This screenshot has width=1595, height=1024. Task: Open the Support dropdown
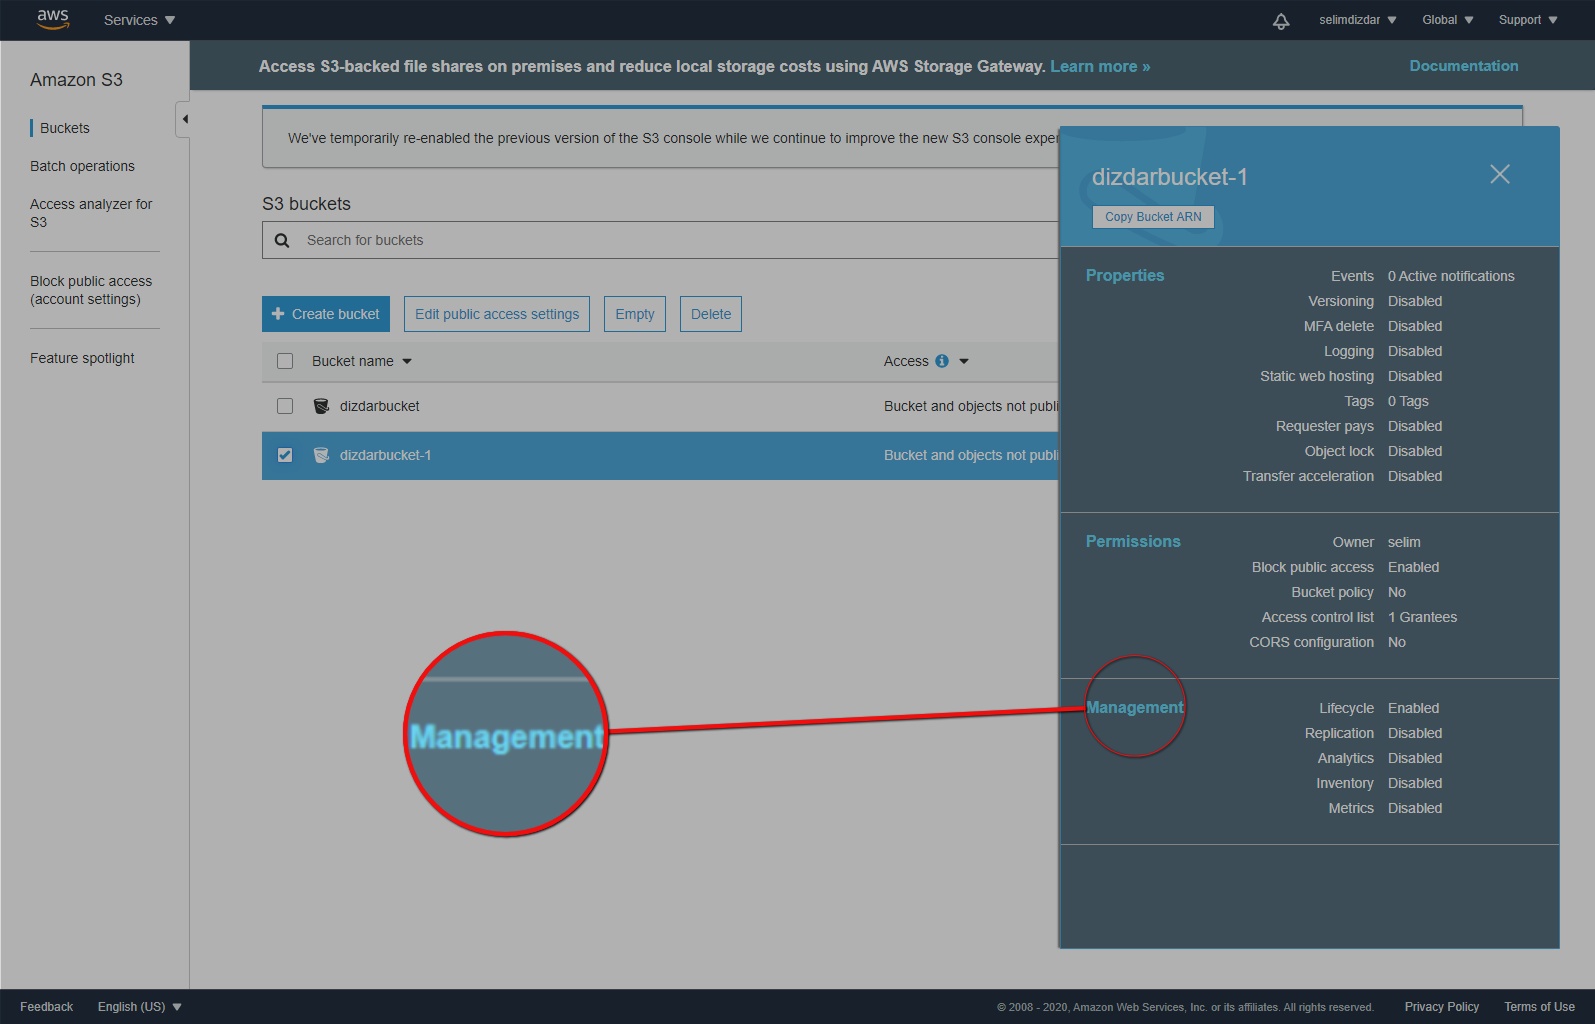click(1527, 20)
